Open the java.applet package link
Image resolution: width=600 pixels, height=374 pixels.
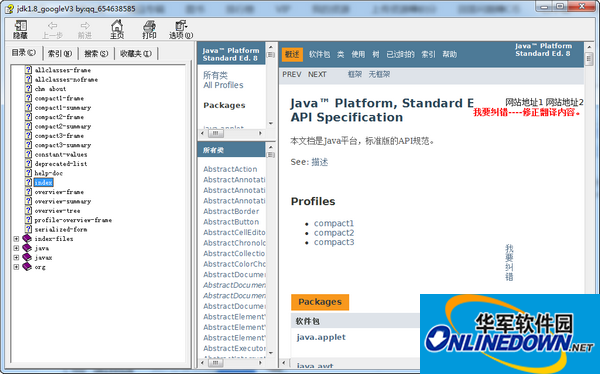[x=321, y=337]
